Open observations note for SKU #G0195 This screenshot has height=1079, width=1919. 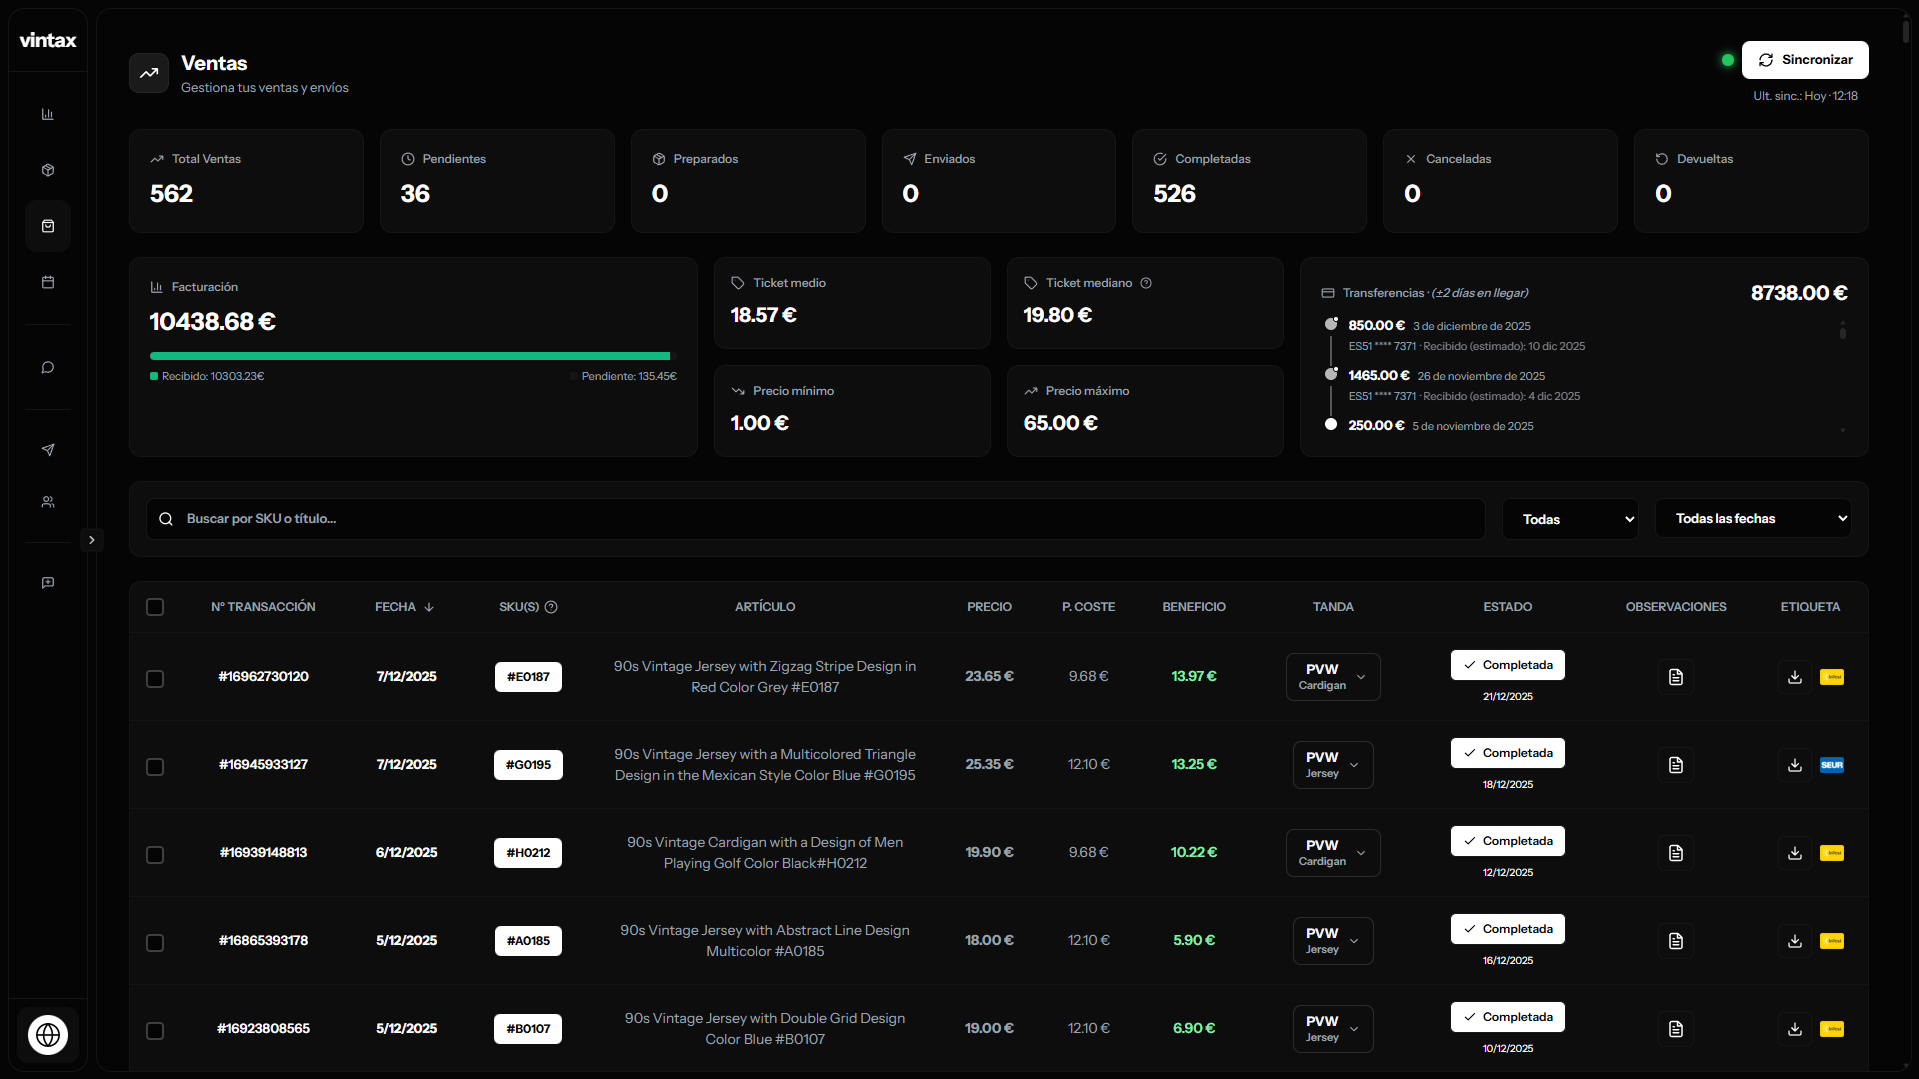(1676, 765)
